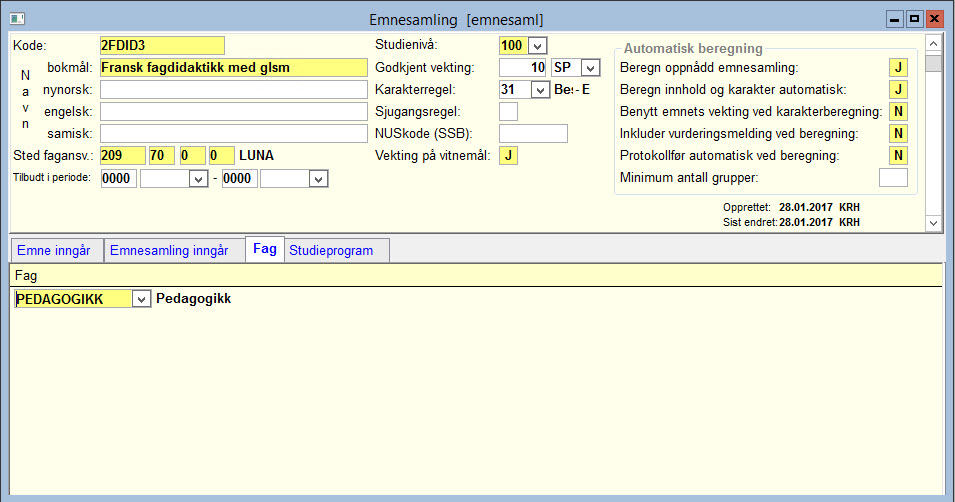Click the Sted fagansv. field '70'
The height and width of the screenshot is (502, 955).
coord(161,155)
